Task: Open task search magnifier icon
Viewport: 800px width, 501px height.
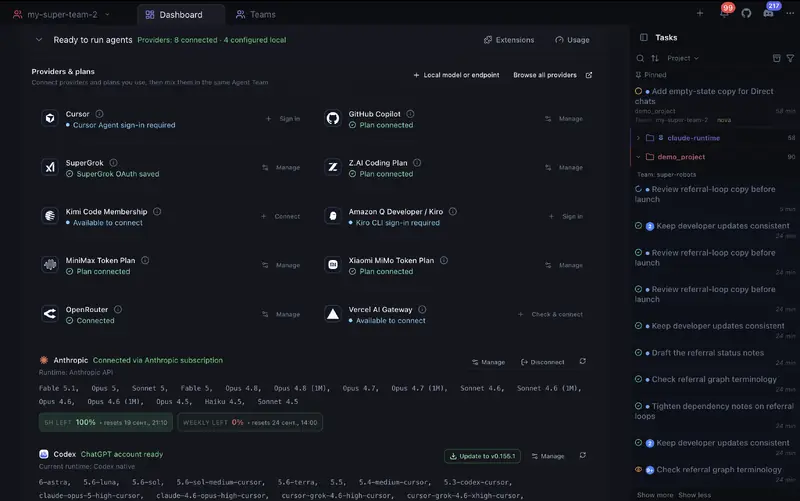Action: 640,58
